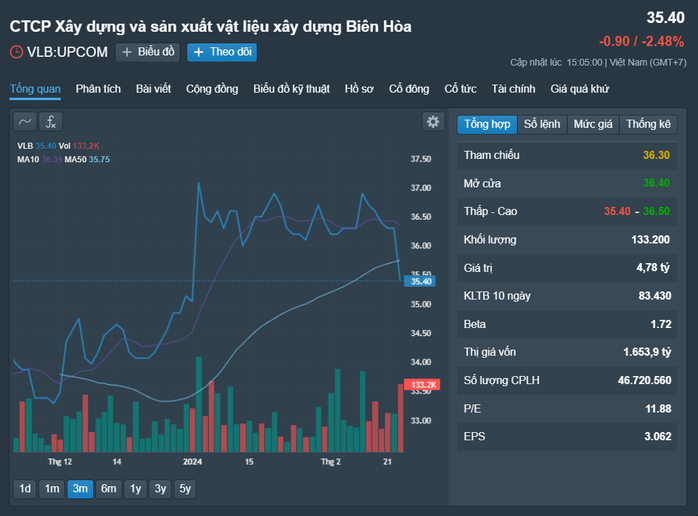698x516 pixels.
Task: Open the Hồ sơ tab
Action: [359, 89]
